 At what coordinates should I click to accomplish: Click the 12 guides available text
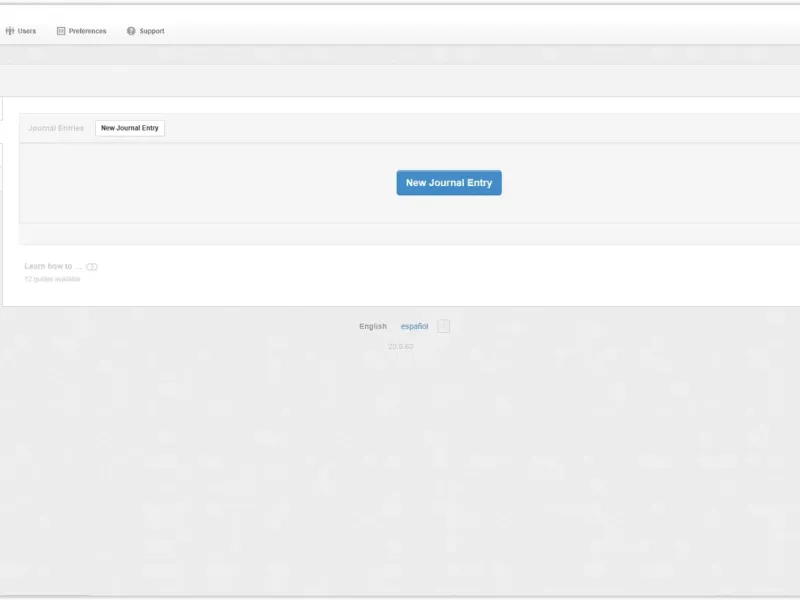(x=53, y=279)
